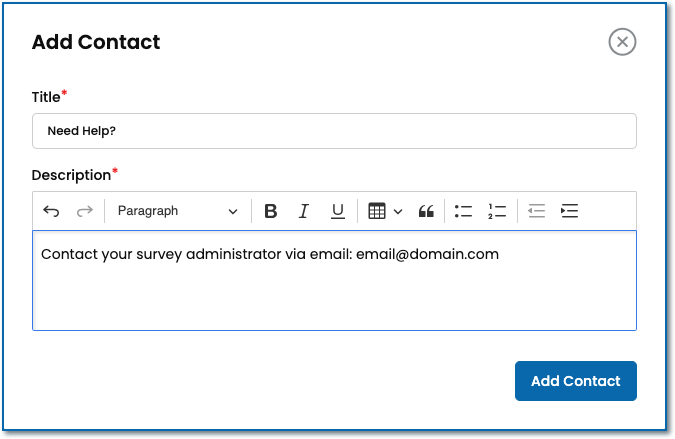Insert a block quote
The height and width of the screenshot is (439, 675).
(x=426, y=211)
